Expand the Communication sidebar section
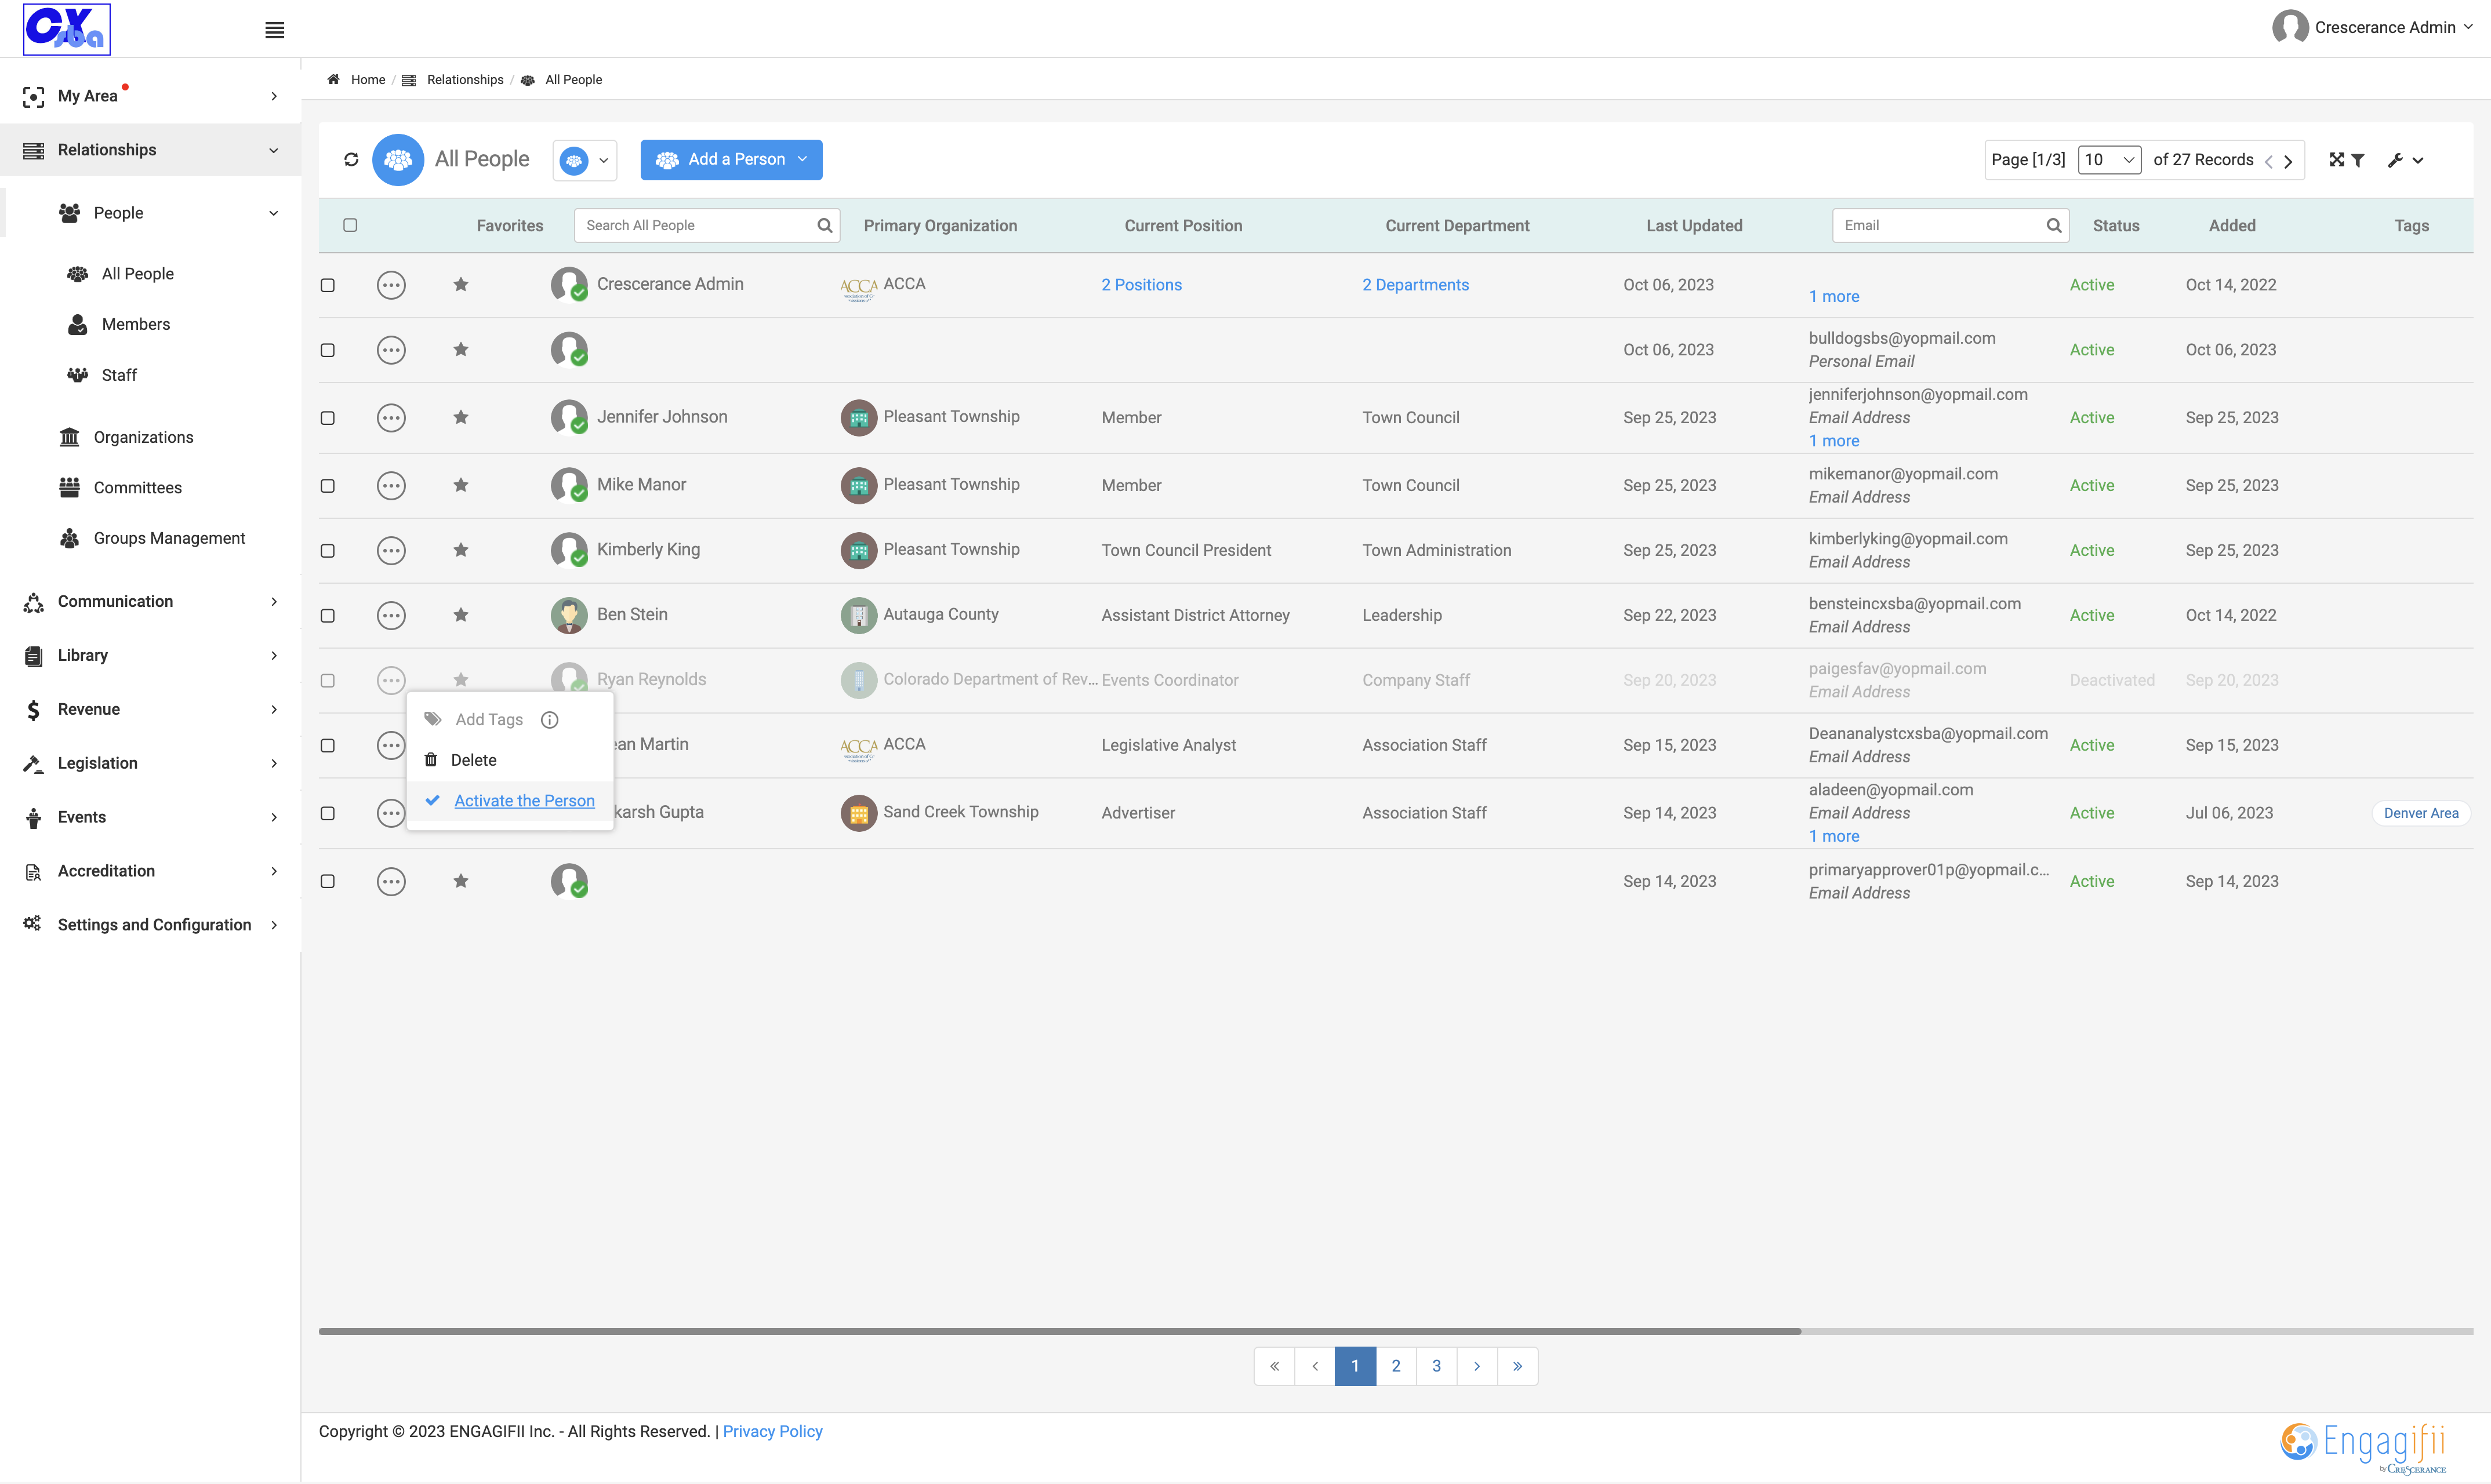2491x1484 pixels. (x=150, y=601)
